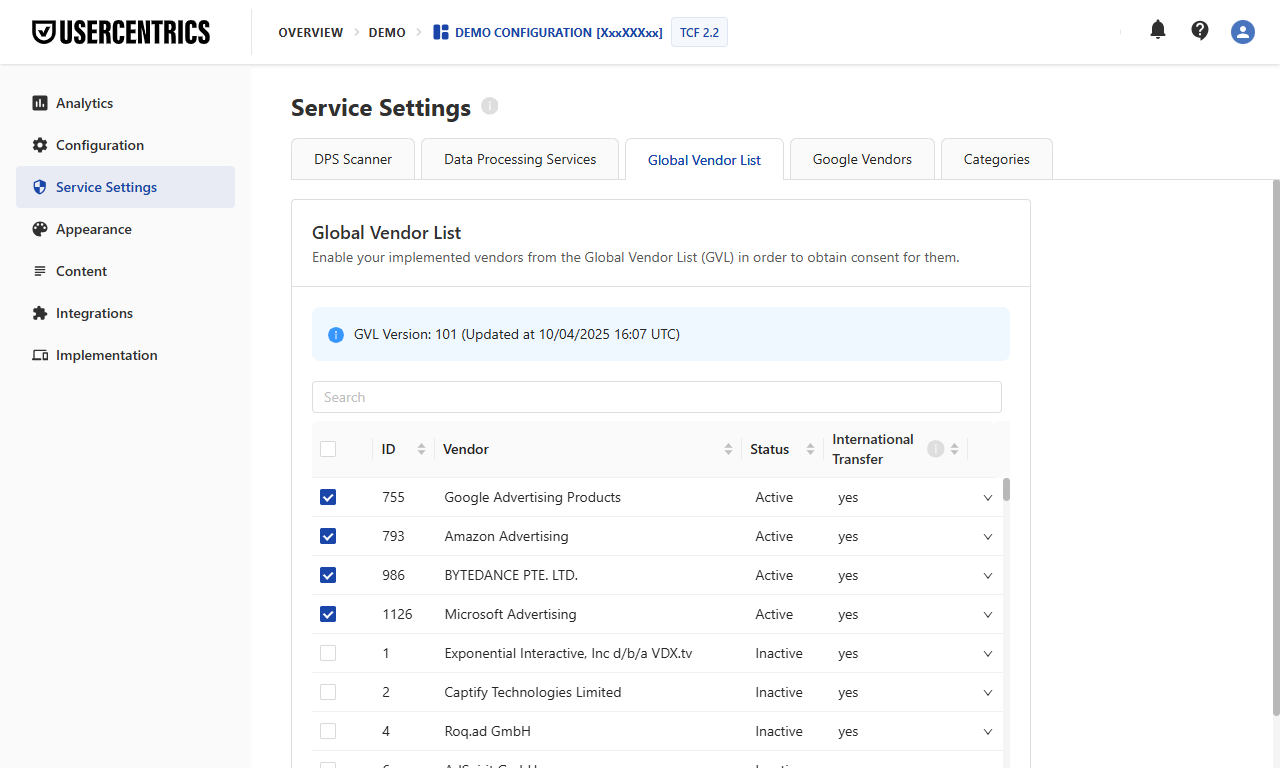Select the Global Vendor List tab

tap(704, 160)
